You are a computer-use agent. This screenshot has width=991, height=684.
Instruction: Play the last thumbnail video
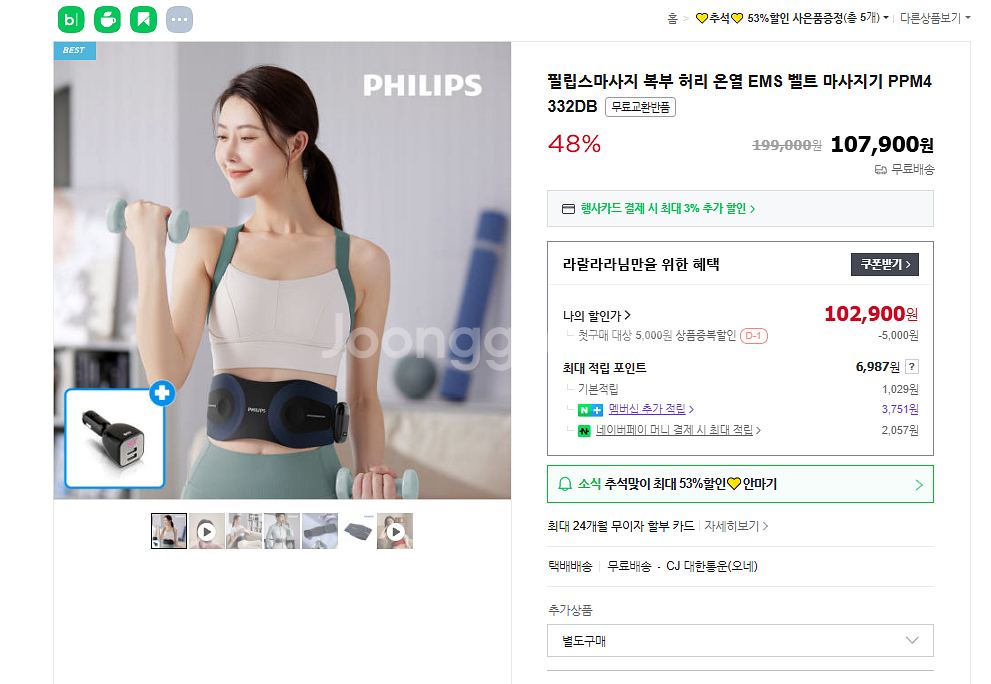tap(395, 531)
